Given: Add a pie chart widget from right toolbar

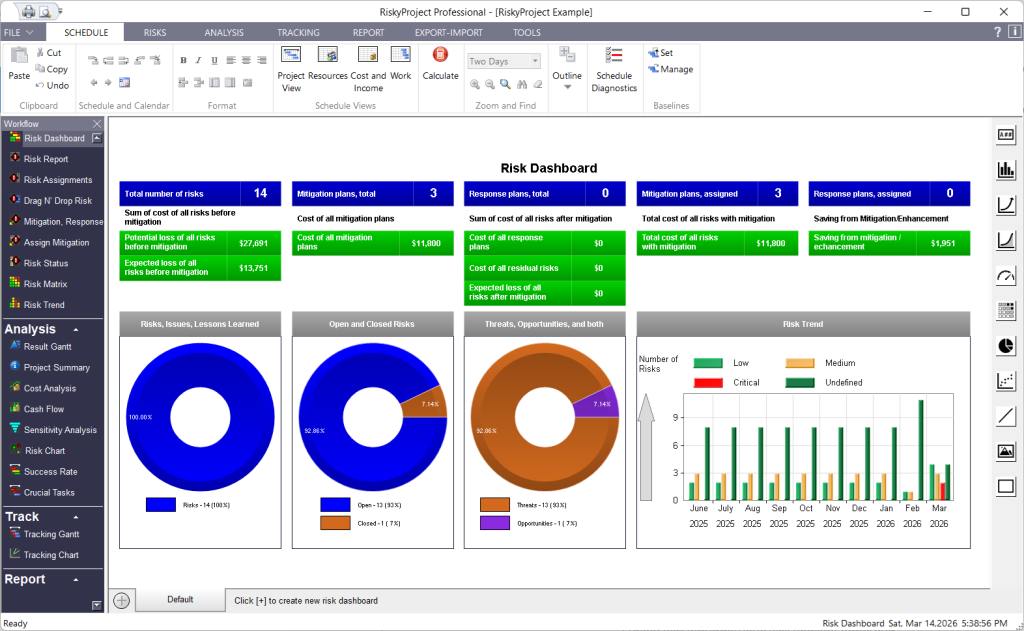Looking at the screenshot, I should tap(1006, 345).
